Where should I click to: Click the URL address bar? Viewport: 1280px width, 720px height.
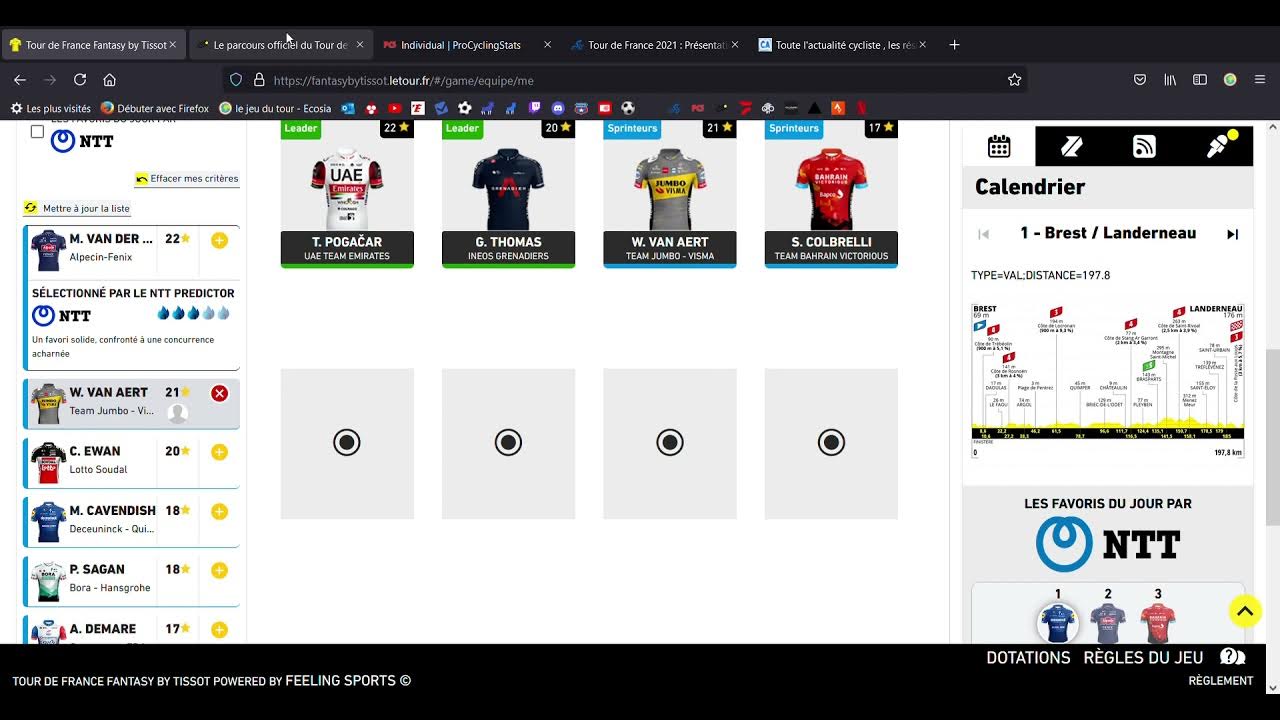click(627, 80)
